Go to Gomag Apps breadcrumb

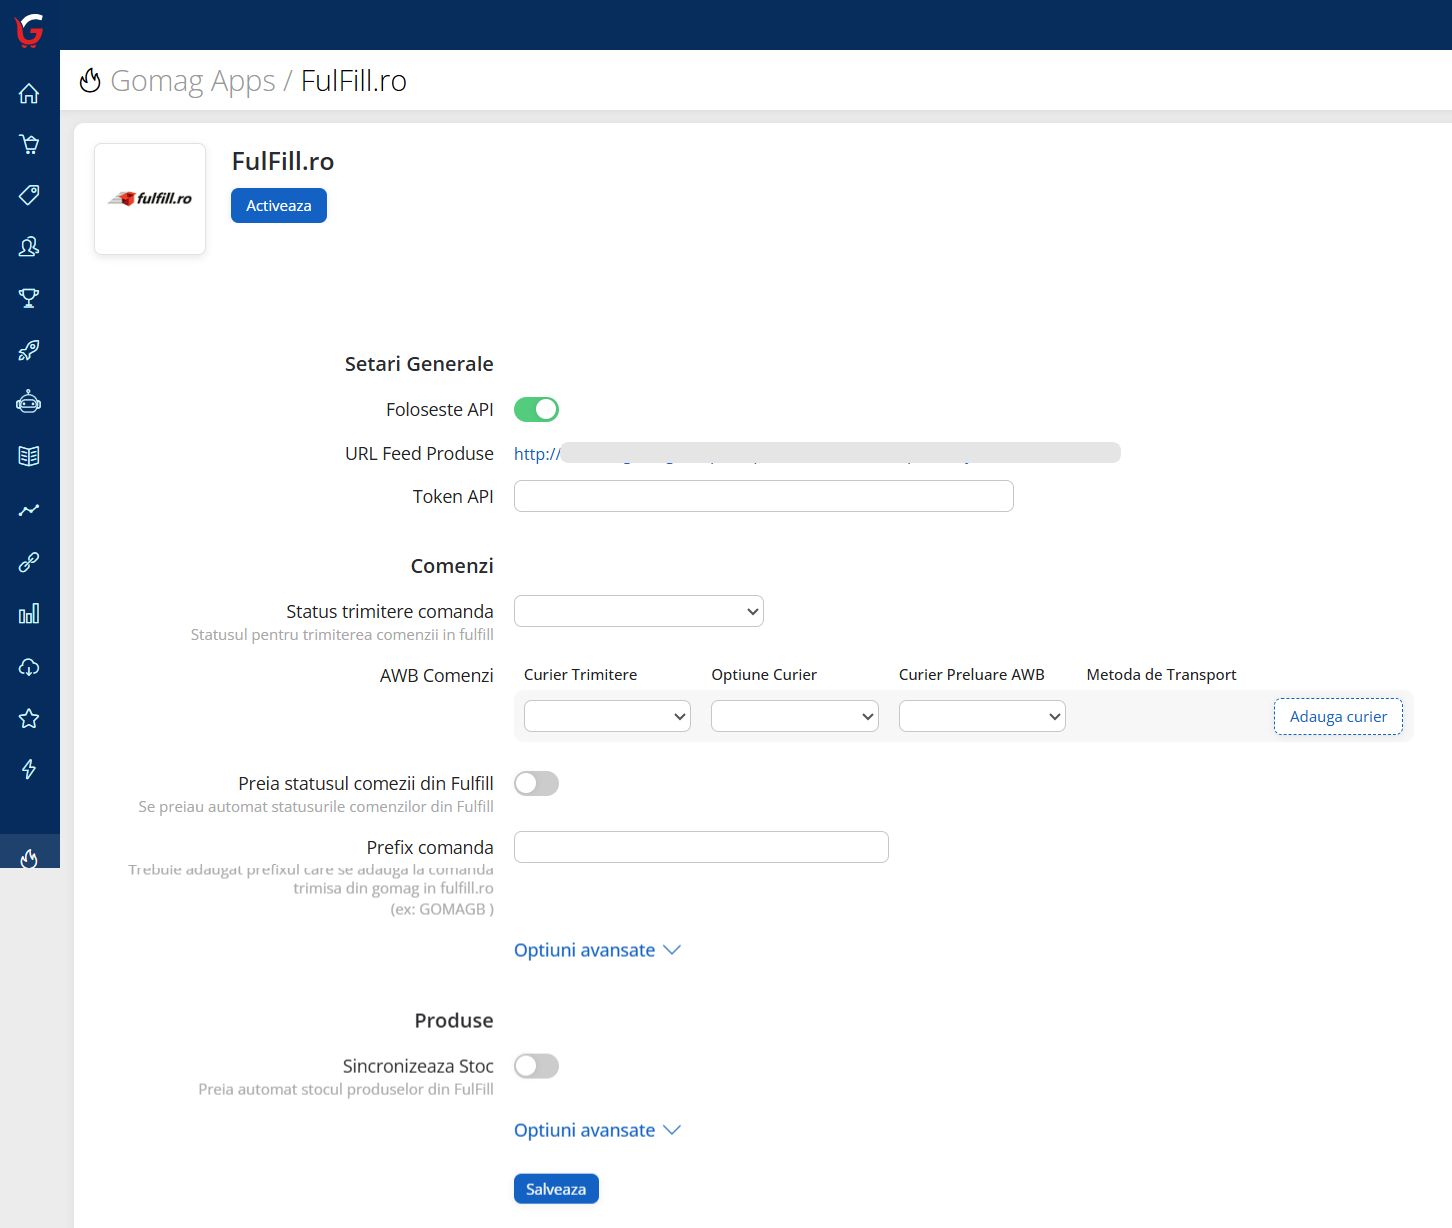(192, 81)
